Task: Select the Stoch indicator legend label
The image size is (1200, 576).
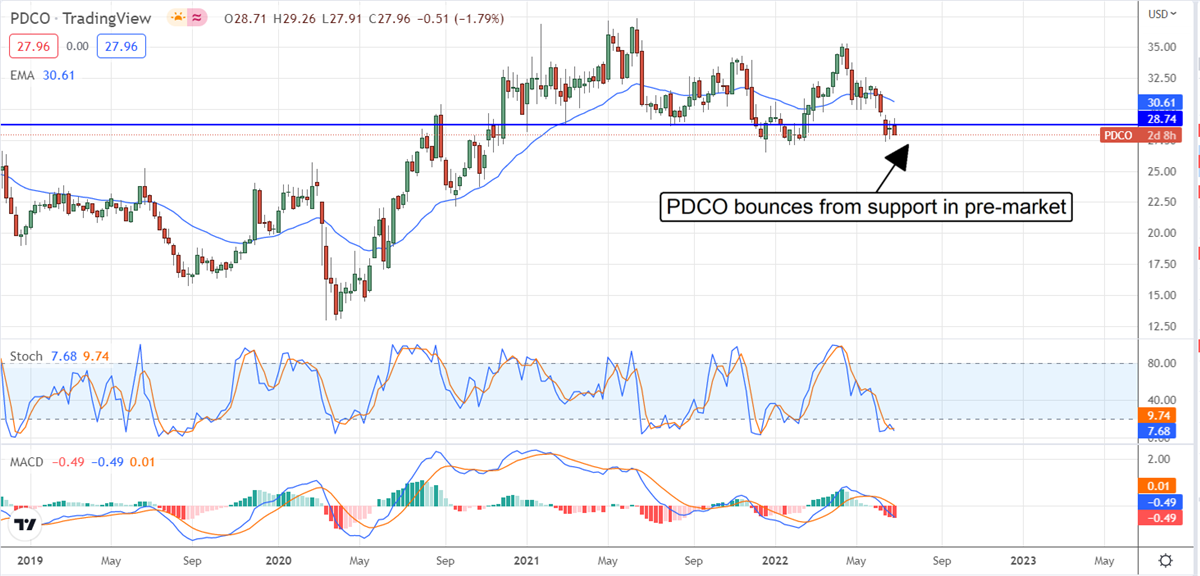Action: tap(25, 355)
